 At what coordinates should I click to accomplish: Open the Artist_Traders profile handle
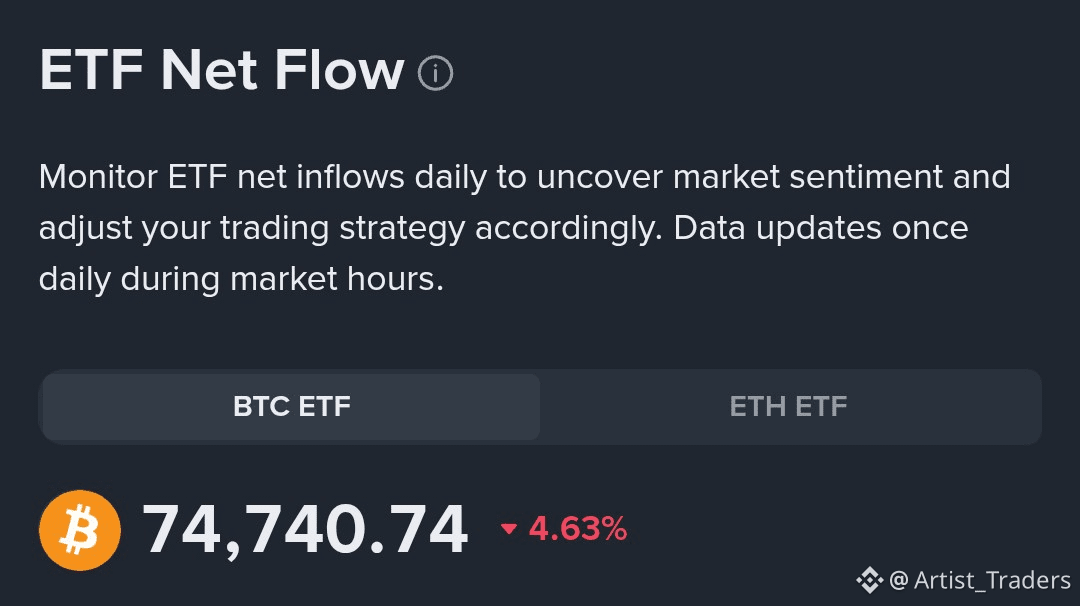click(x=992, y=580)
